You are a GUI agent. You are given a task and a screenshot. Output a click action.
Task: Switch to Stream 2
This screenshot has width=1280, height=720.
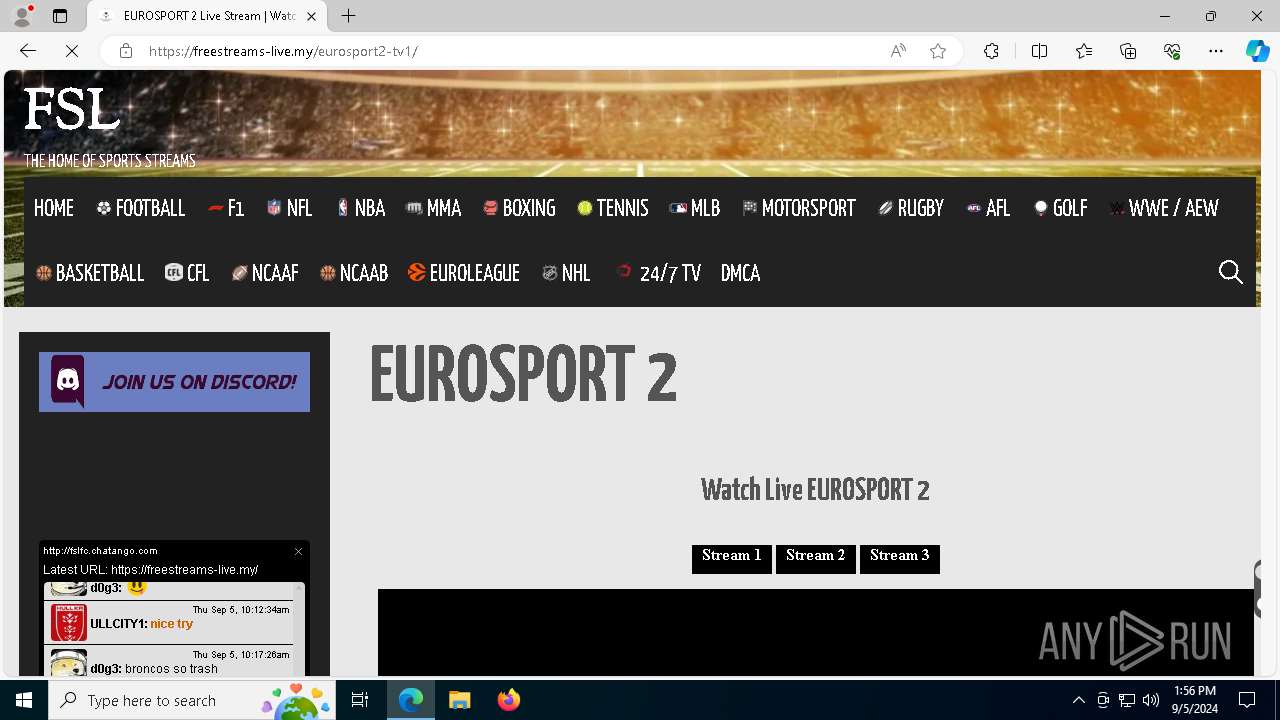pyautogui.click(x=816, y=559)
